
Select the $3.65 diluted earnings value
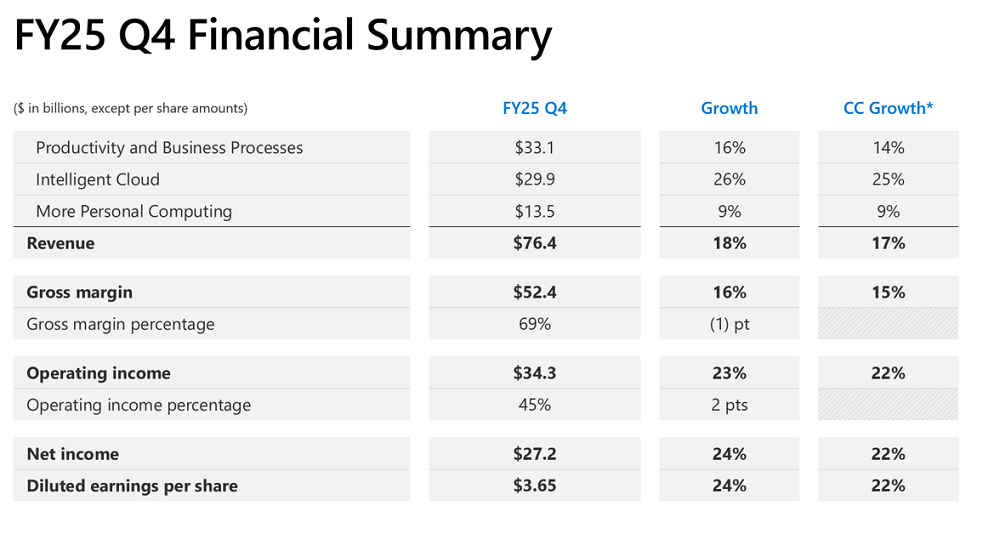point(534,487)
